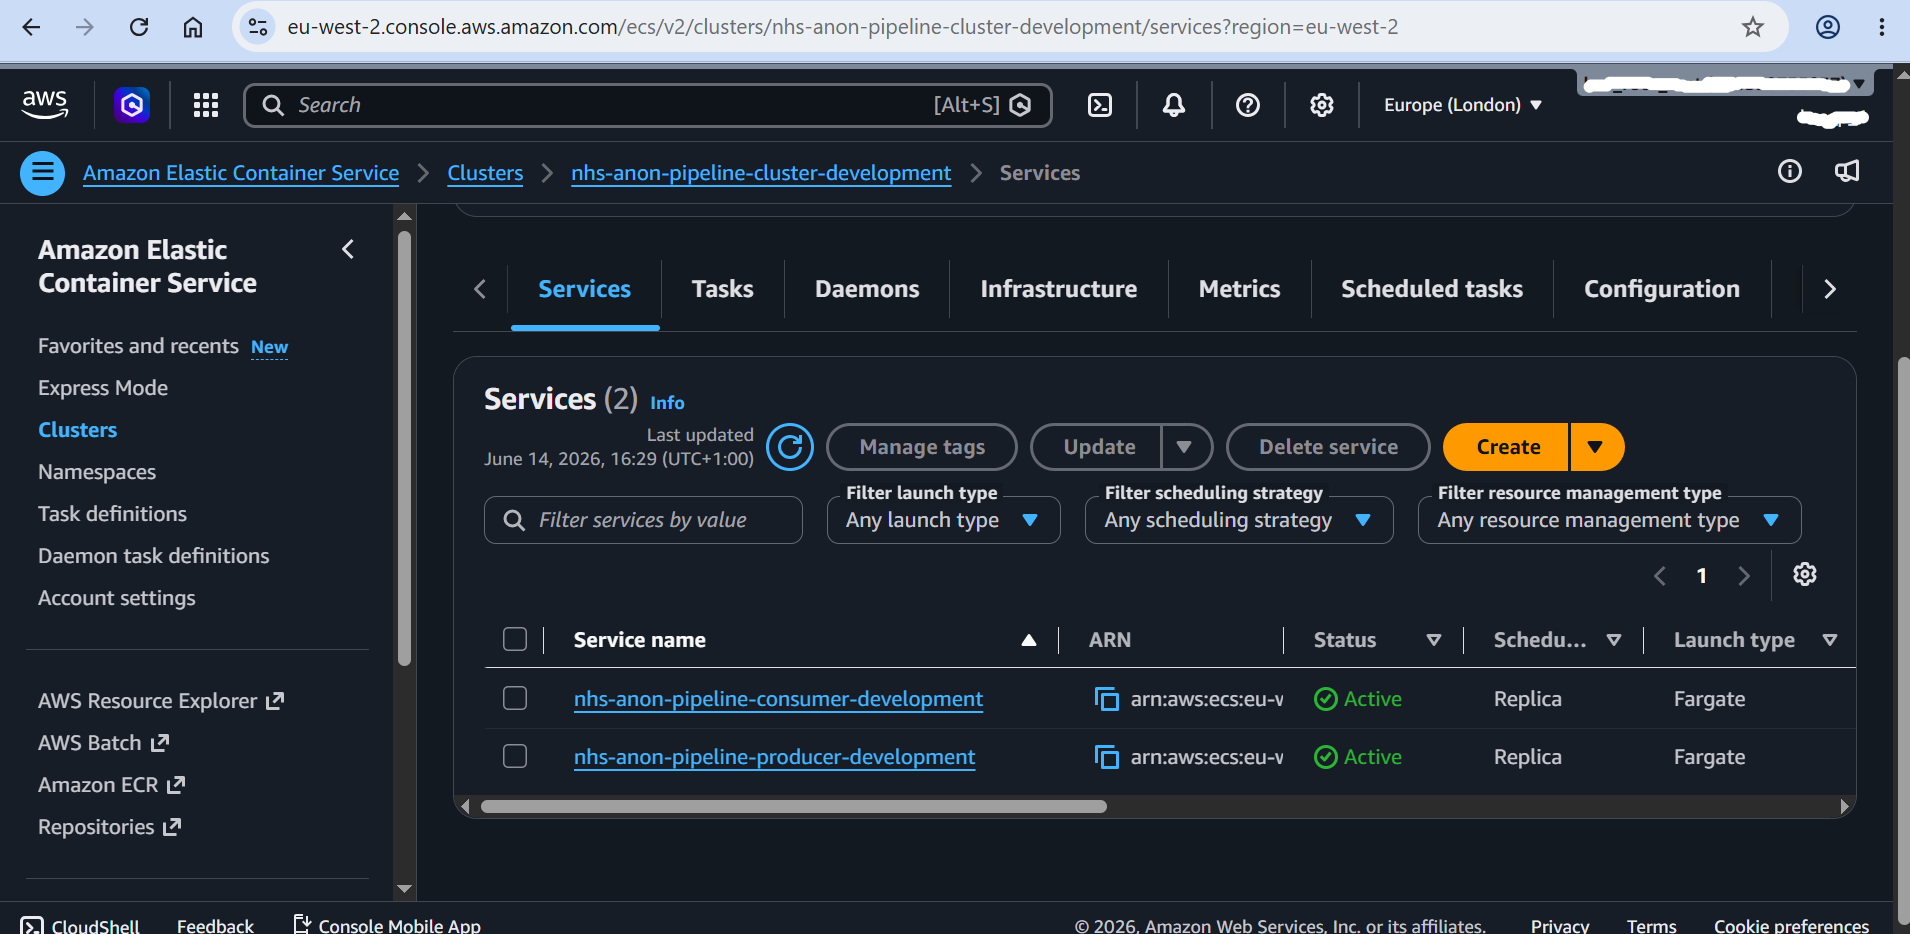This screenshot has width=1910, height=934.
Task: Open the Services Info link
Action: tap(667, 403)
